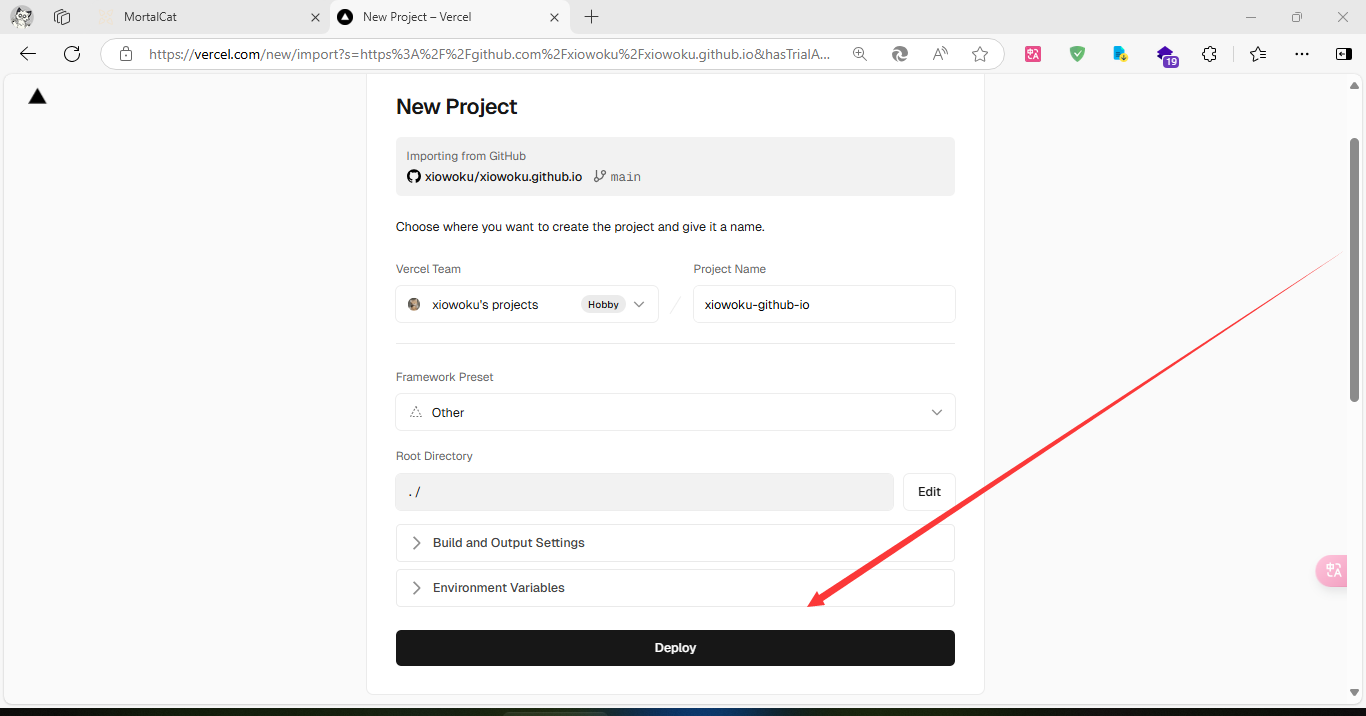1366x716 pixels.
Task: Click the Framework Preset label
Action: (445, 377)
